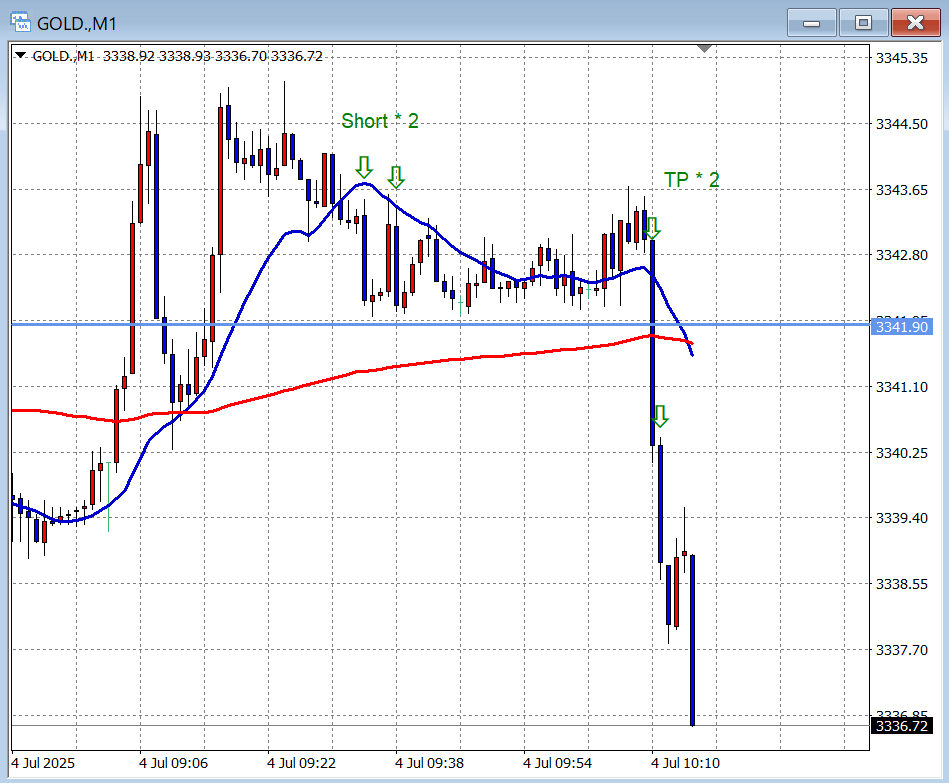Screen dimensions: 949x783
Task: Select the 'TP * 2' text label
Action: tap(692, 180)
